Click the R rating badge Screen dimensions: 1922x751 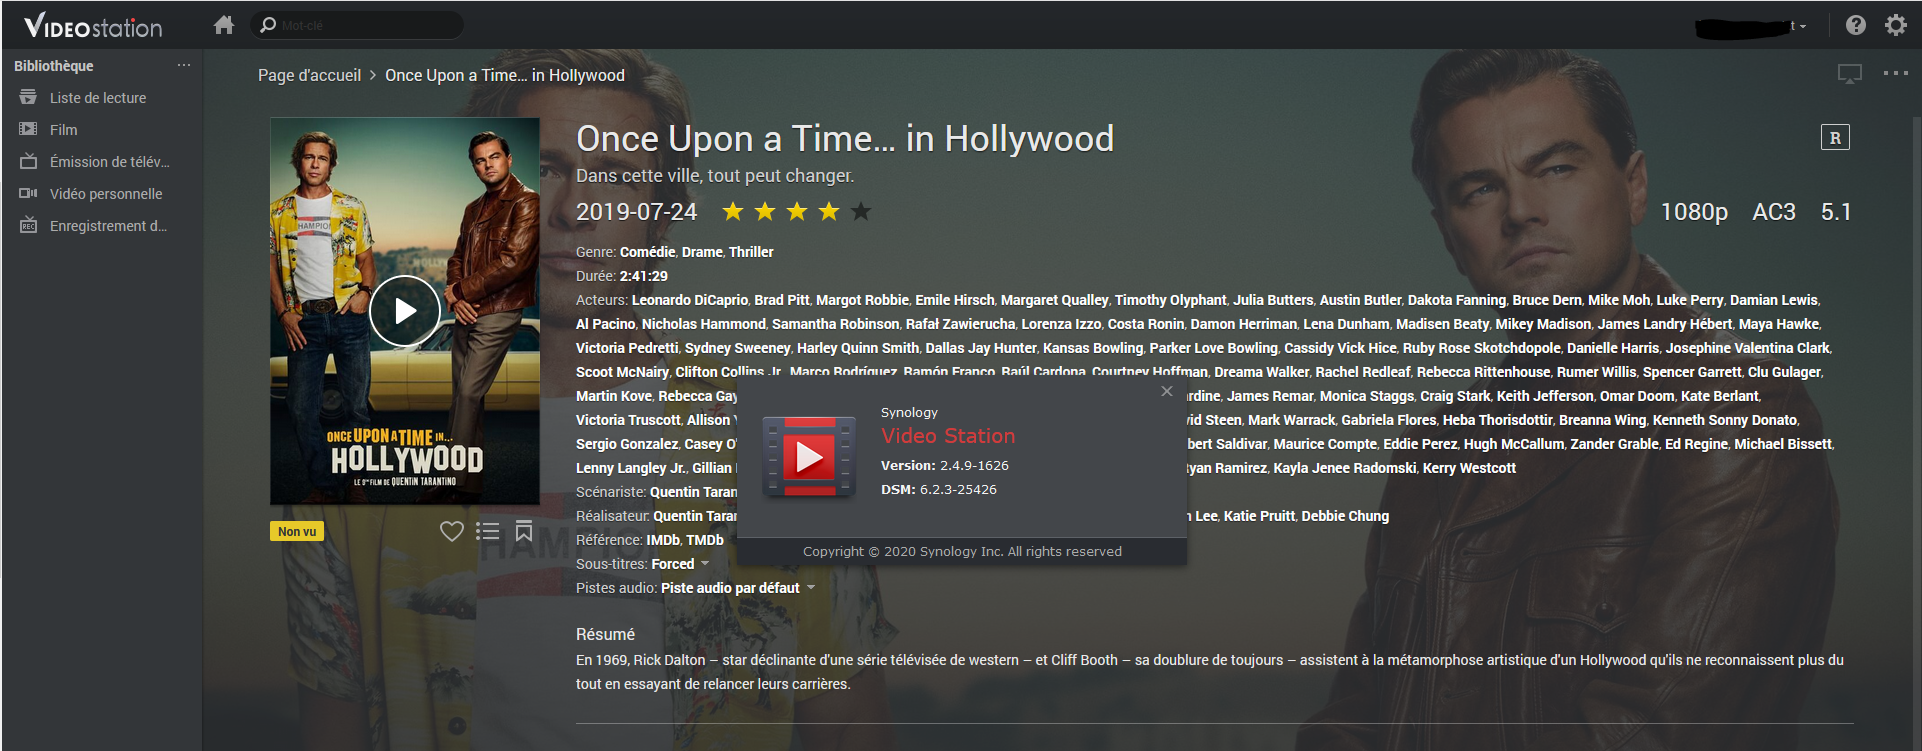click(1835, 138)
